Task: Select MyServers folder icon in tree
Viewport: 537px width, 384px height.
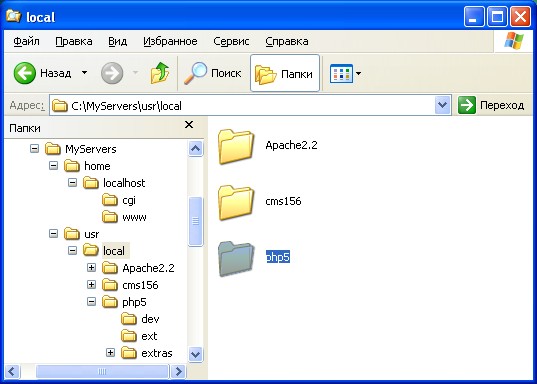Action: 53,149
